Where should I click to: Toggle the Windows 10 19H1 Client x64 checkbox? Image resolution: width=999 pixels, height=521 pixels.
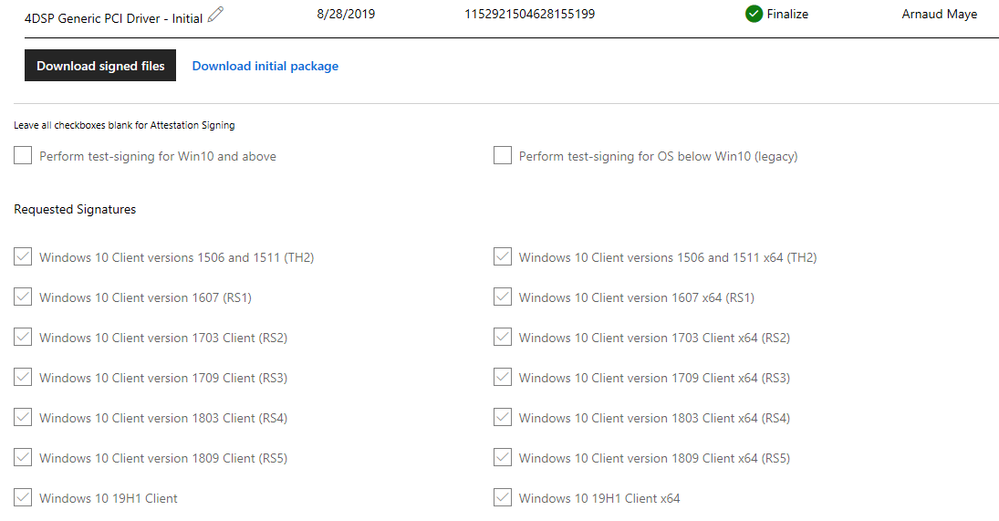point(503,497)
